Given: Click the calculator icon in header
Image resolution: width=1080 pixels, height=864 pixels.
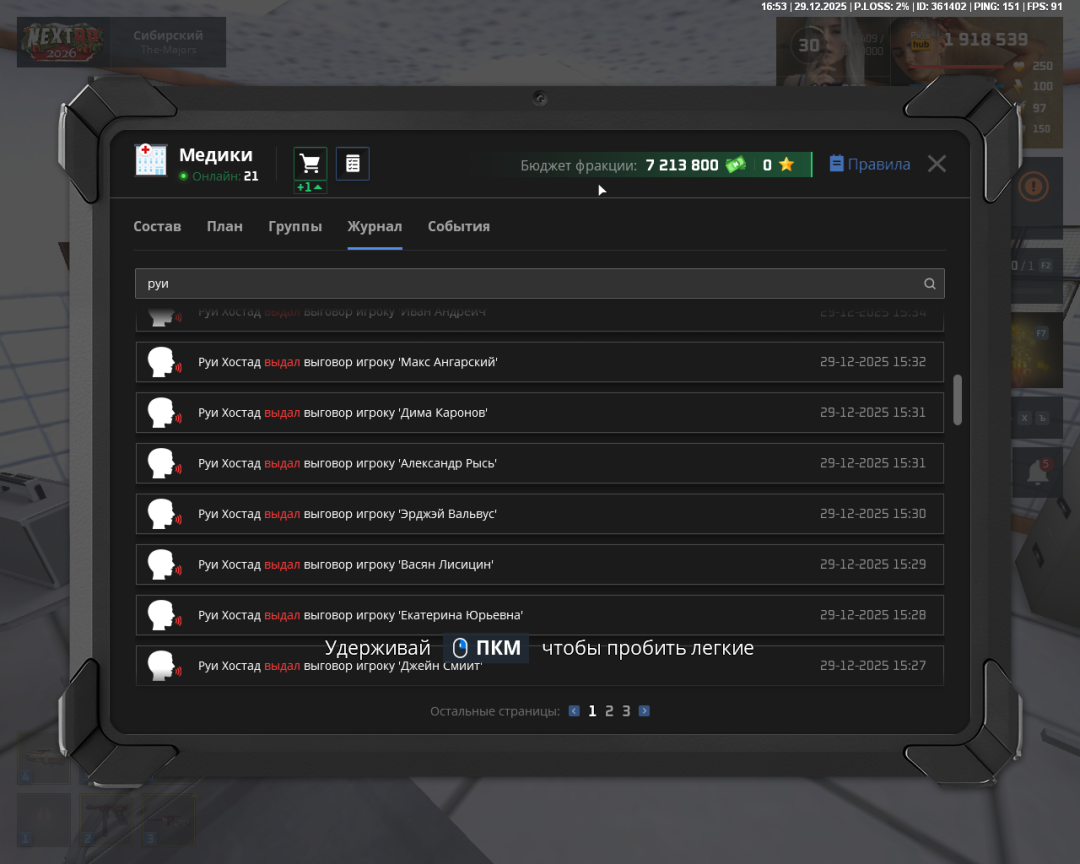Looking at the screenshot, I should tap(352, 163).
